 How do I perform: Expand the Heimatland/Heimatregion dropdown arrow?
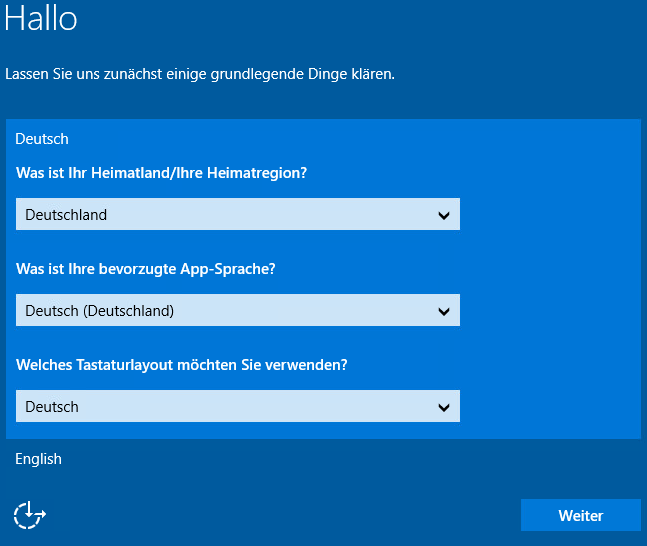(444, 215)
